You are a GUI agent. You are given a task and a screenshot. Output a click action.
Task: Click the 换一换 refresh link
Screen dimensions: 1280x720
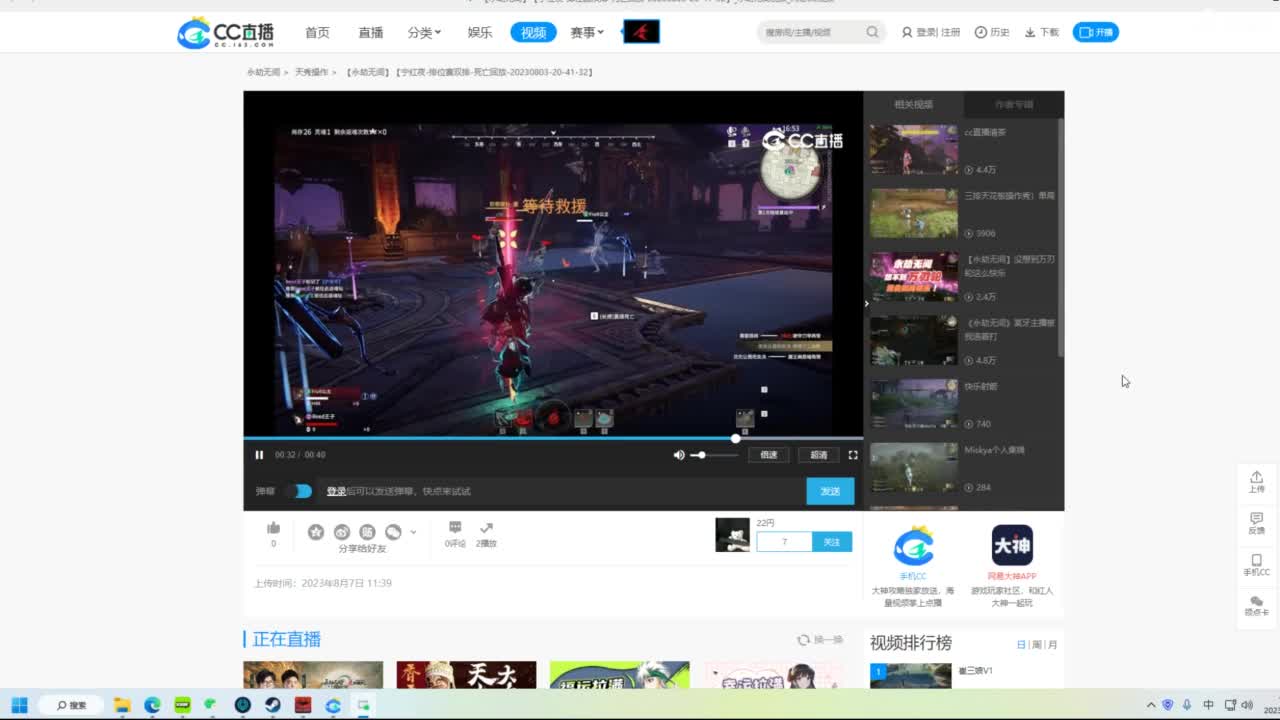pos(820,640)
